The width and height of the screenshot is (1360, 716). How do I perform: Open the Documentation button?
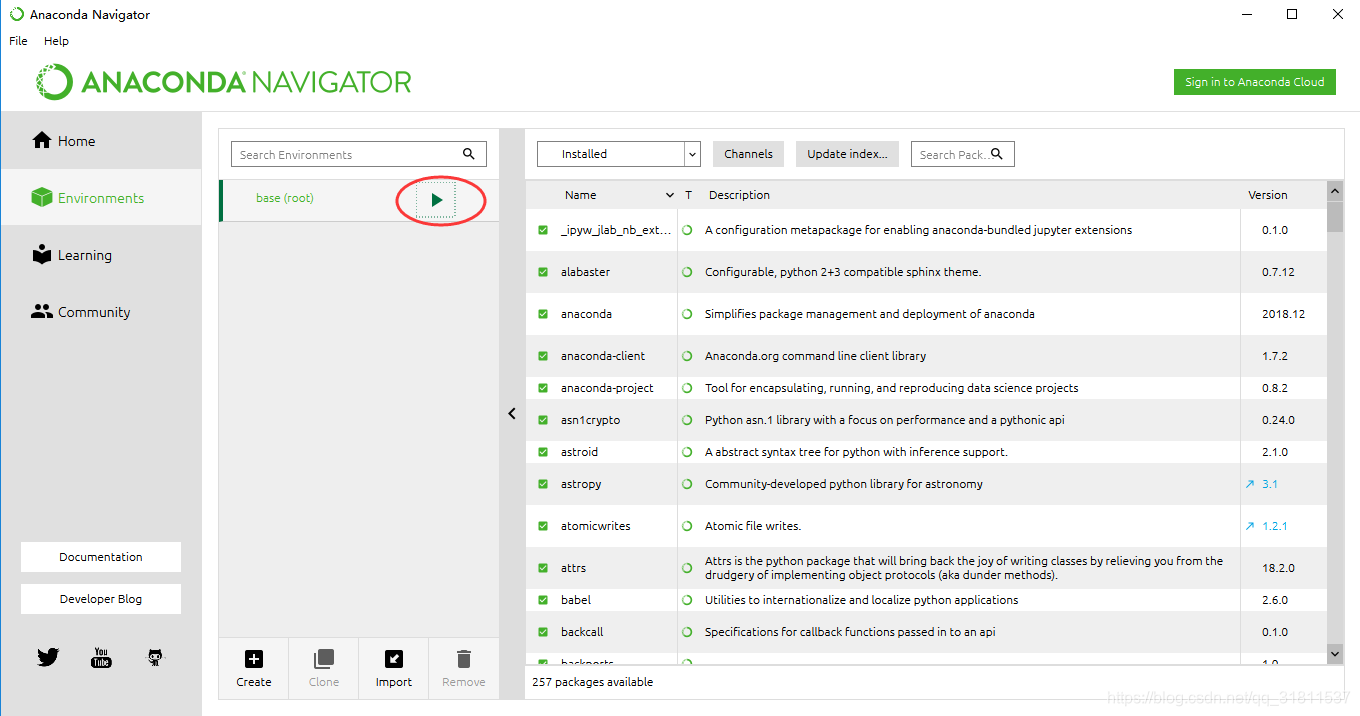pyautogui.click(x=101, y=557)
